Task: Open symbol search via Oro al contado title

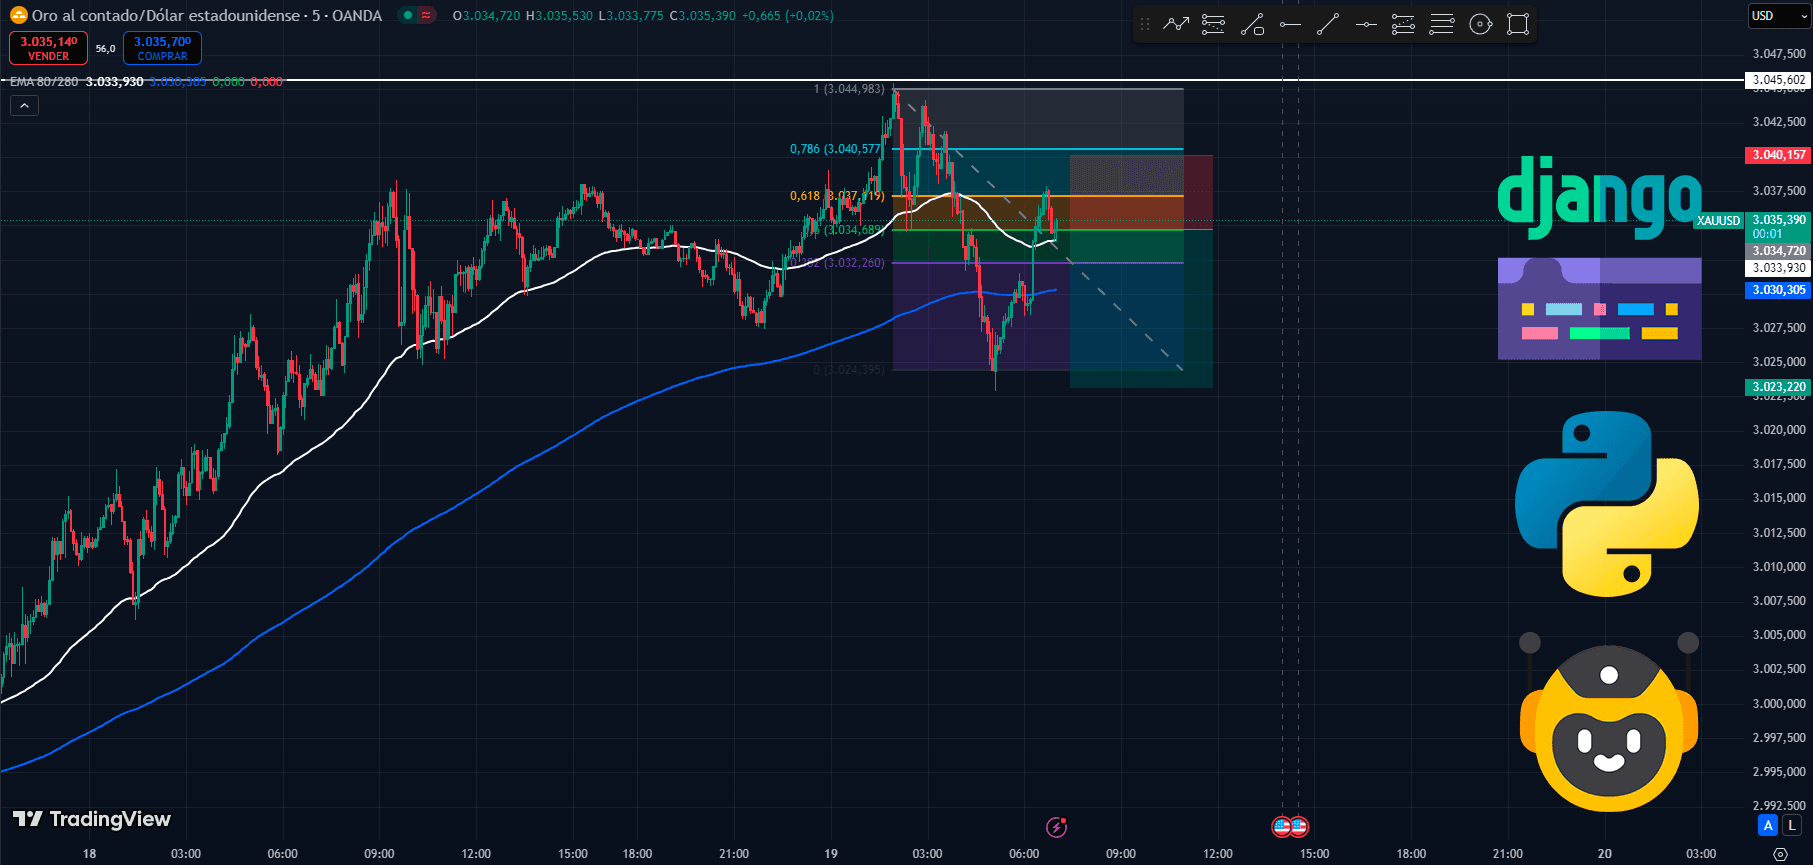Action: click(207, 15)
